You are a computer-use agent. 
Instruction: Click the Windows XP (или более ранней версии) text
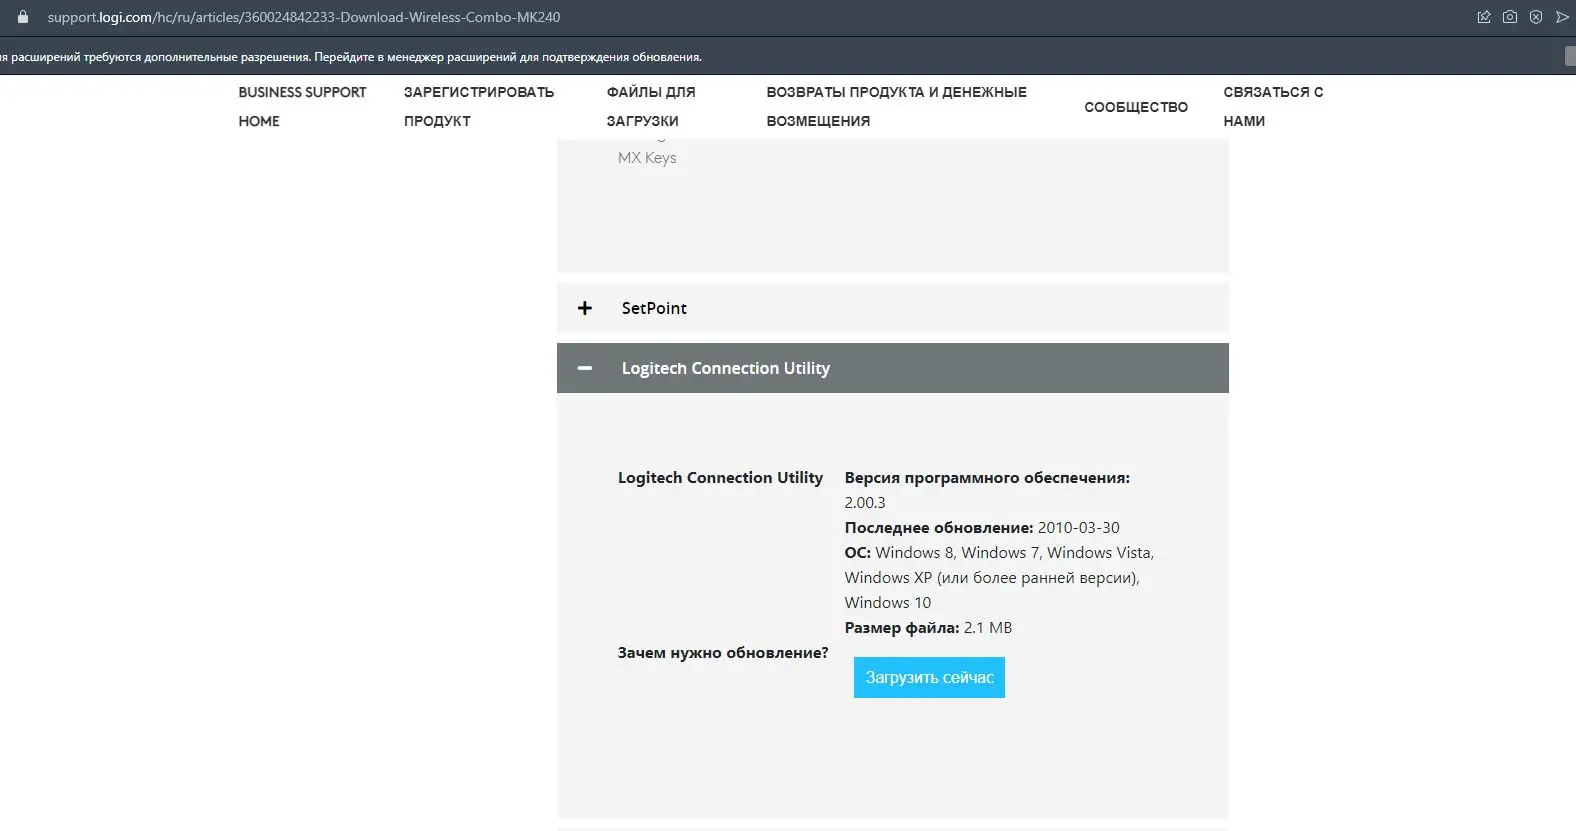992,578
